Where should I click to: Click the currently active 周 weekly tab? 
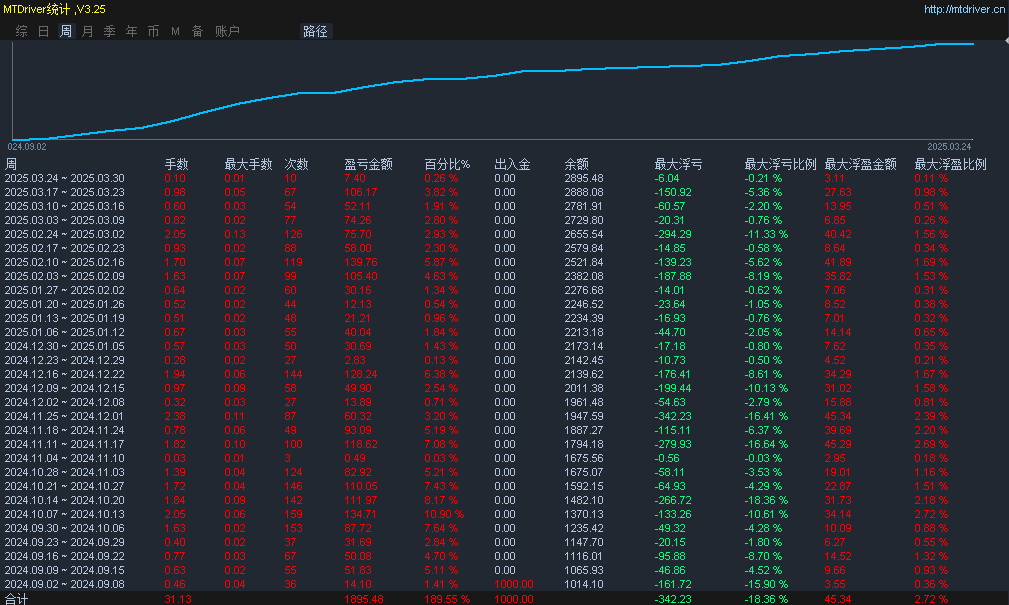click(64, 30)
